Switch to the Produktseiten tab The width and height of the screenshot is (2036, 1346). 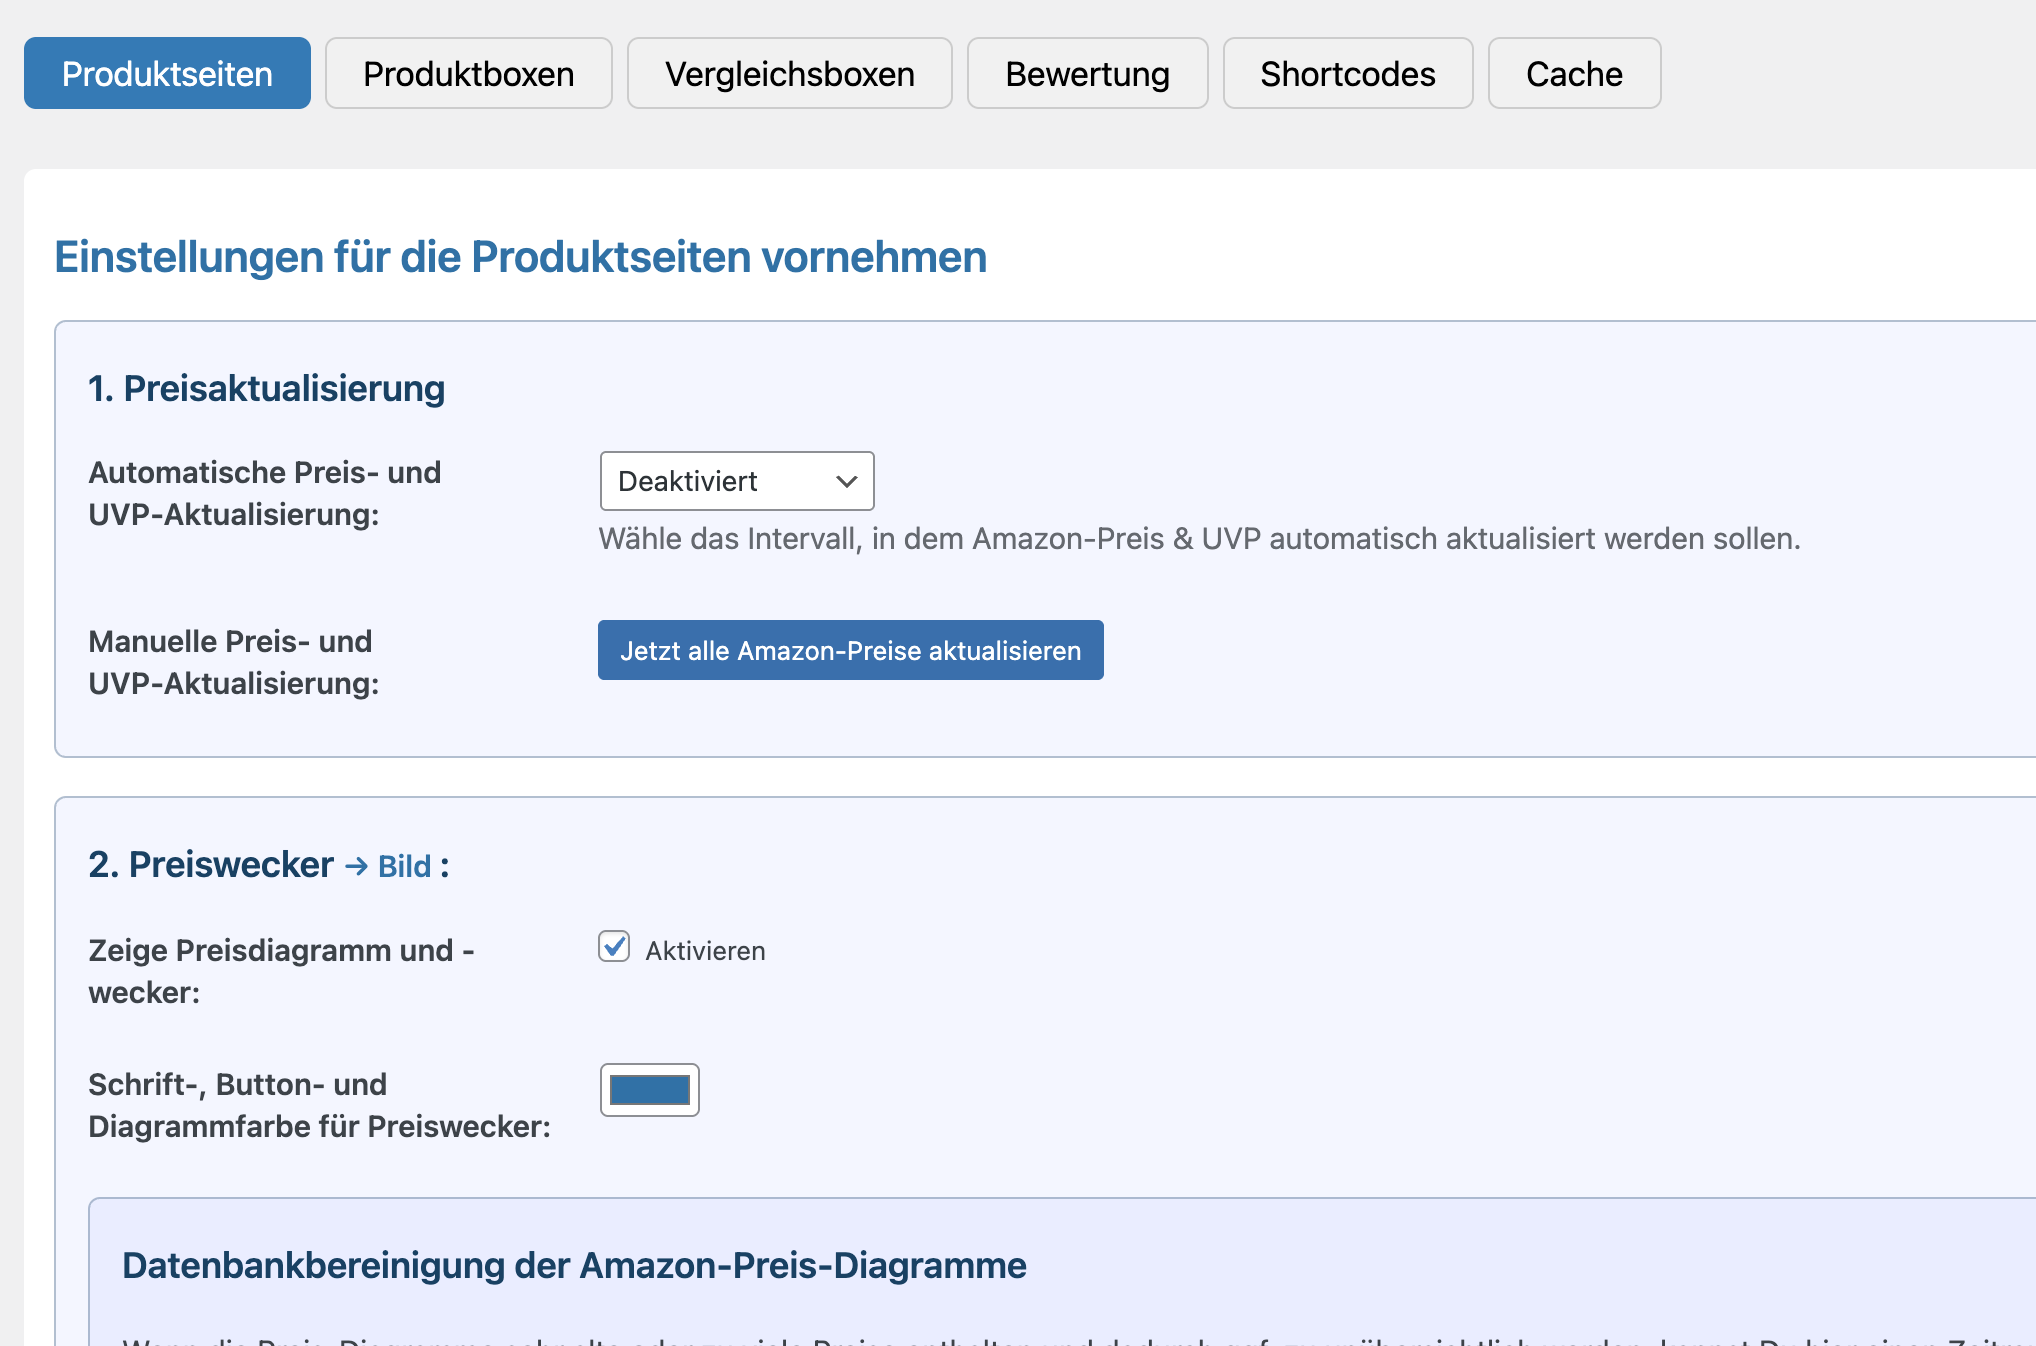pyautogui.click(x=167, y=73)
